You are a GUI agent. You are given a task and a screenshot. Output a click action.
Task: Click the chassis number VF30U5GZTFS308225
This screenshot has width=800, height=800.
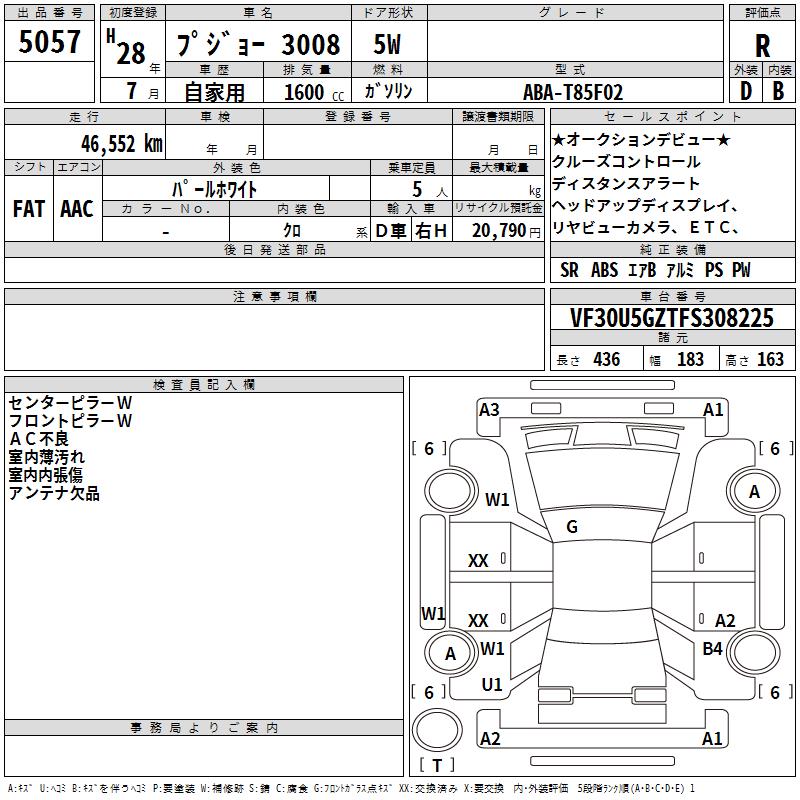coord(672,318)
